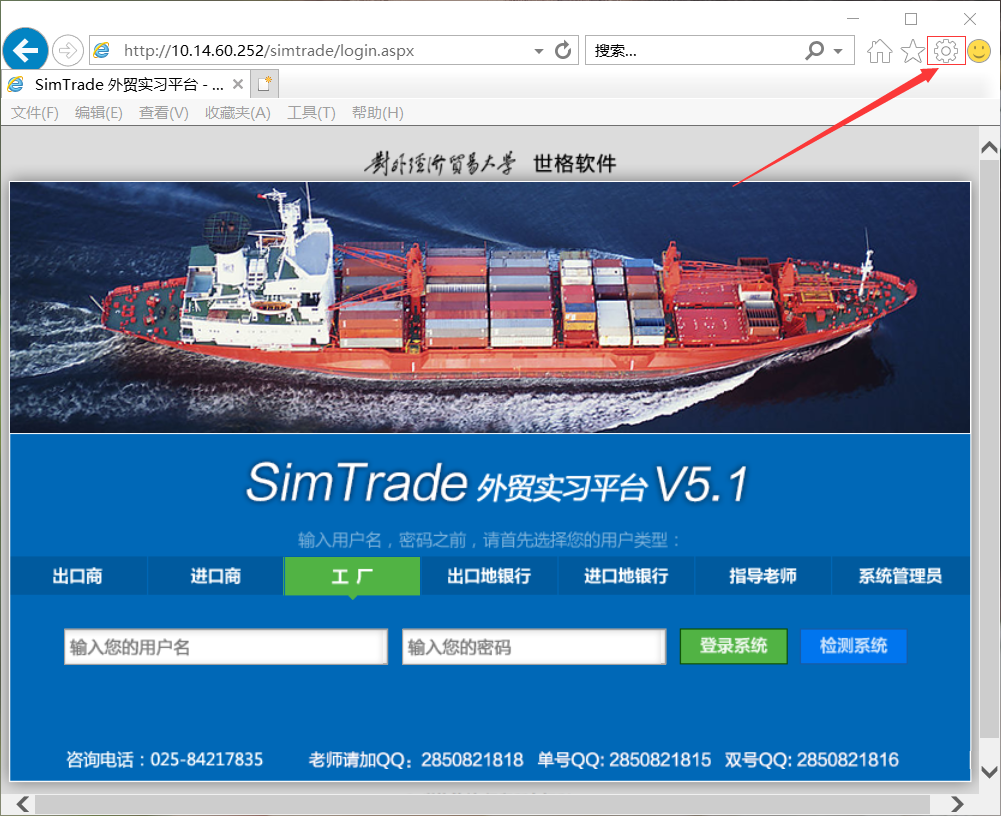Click the 咨询电话：025-84217835 text
1001x816 pixels.
(165, 759)
